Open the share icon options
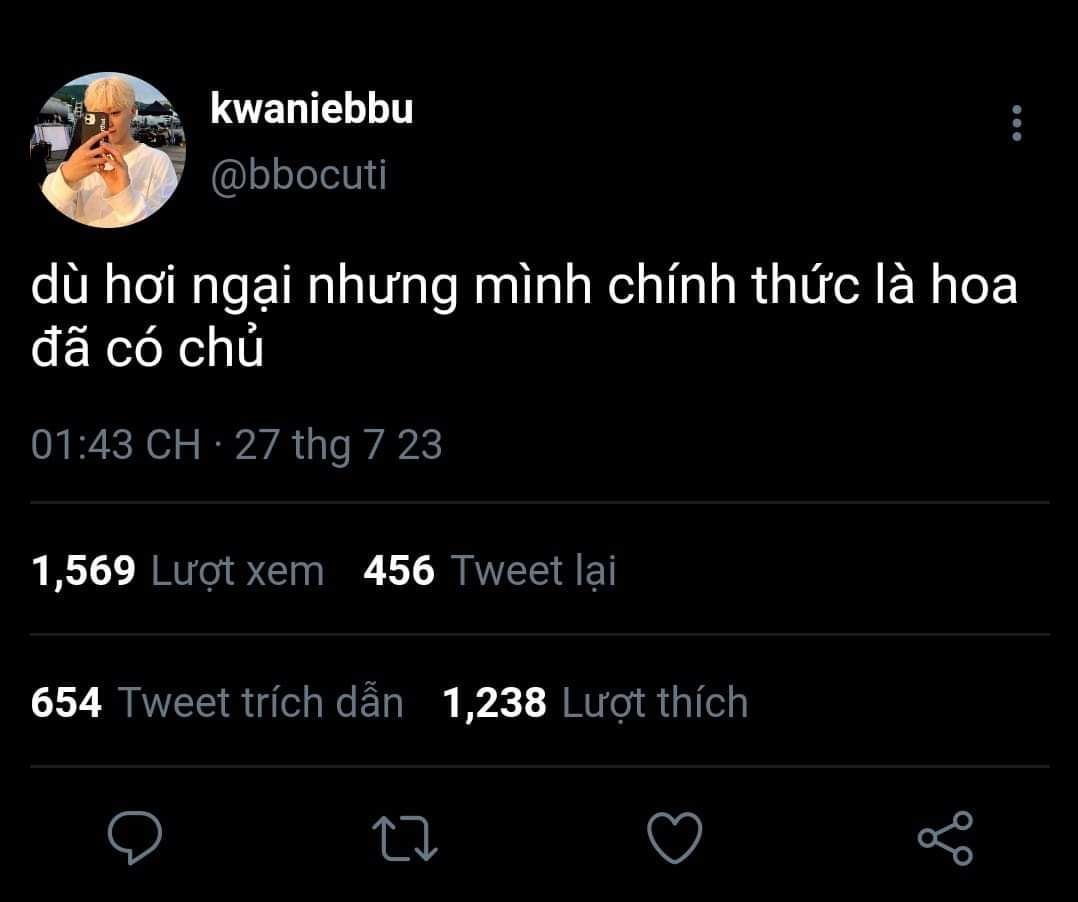Screen dimensions: 1078x902 click(x=945, y=837)
